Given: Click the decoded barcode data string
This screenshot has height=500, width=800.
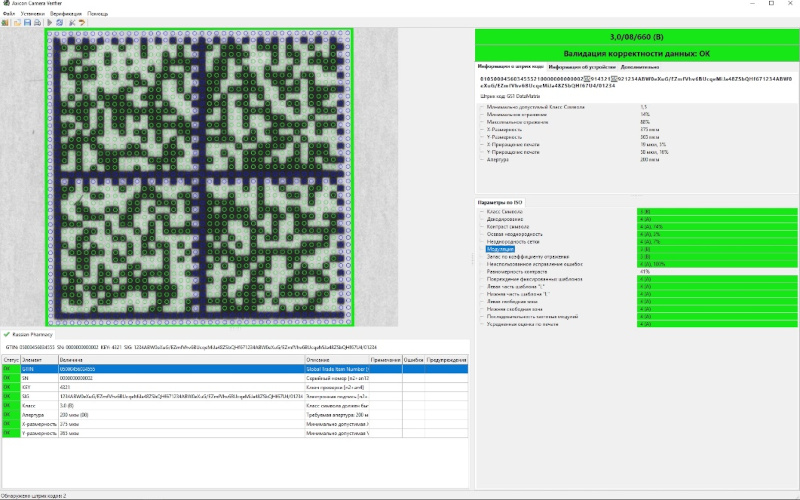Looking at the screenshot, I should click(x=636, y=82).
